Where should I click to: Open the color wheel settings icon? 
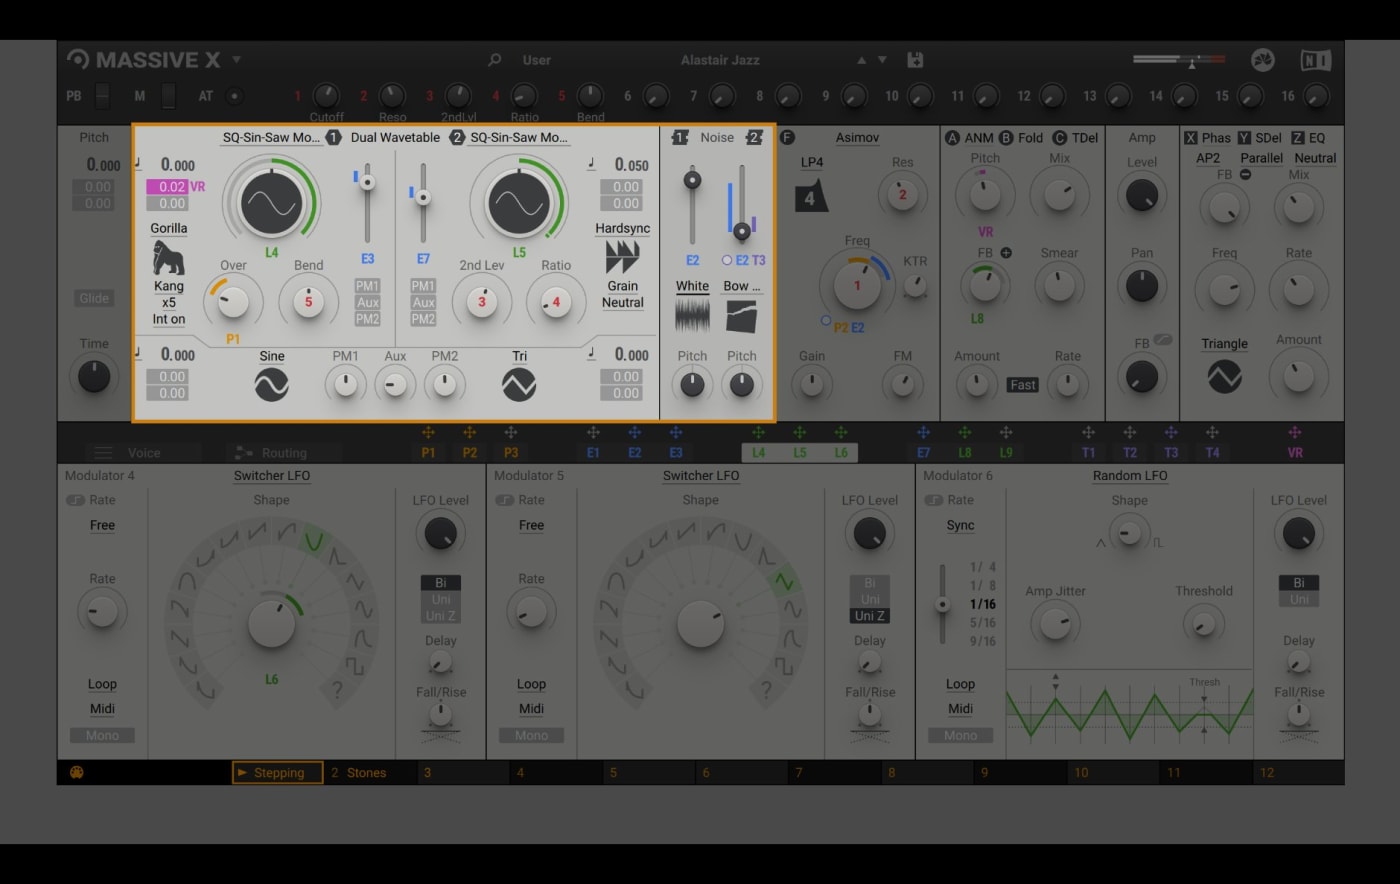point(1262,60)
